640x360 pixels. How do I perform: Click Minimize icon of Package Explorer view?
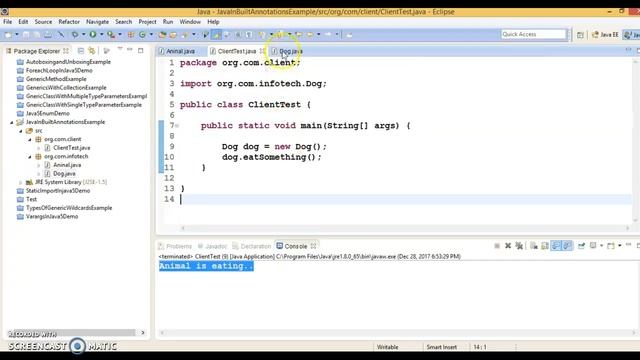130,50
